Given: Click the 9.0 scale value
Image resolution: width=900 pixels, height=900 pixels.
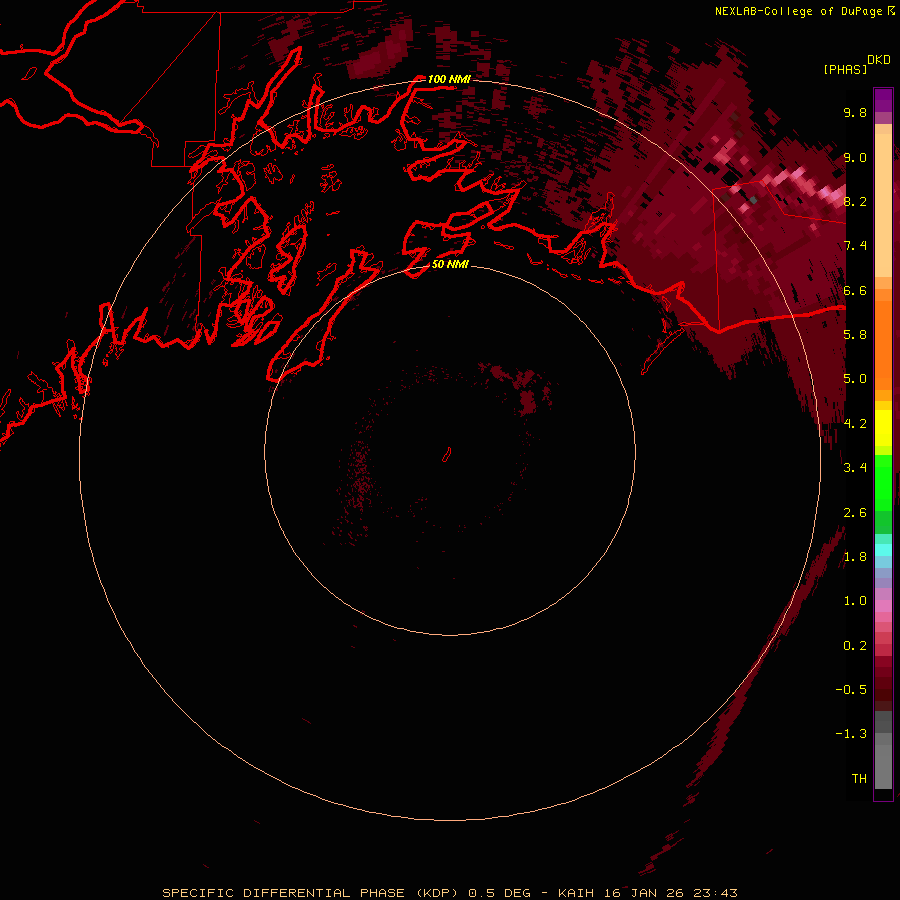Looking at the screenshot, I should click(855, 157).
